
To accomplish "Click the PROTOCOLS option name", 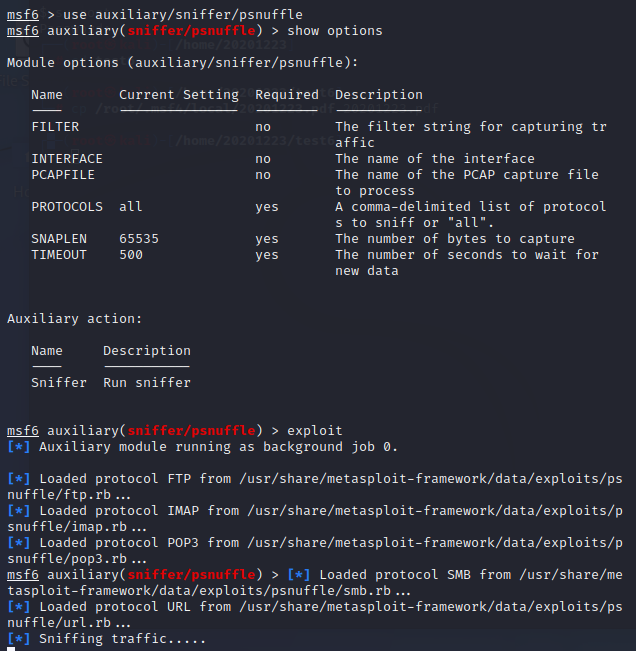I will [x=67, y=207].
